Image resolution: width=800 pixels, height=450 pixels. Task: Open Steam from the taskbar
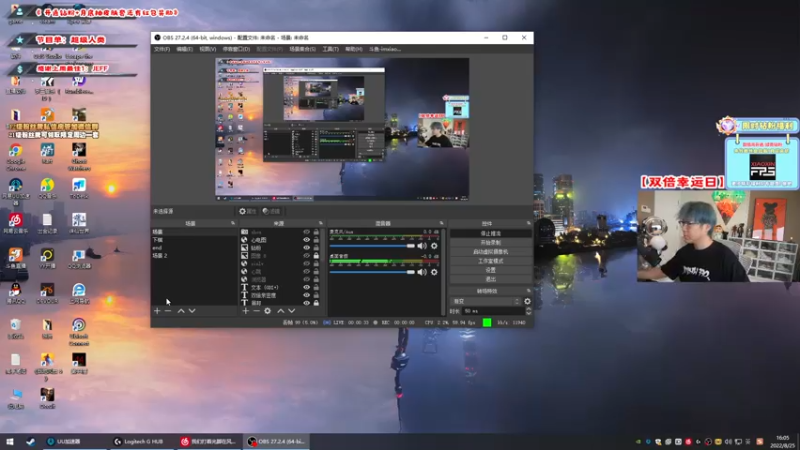[x=31, y=441]
